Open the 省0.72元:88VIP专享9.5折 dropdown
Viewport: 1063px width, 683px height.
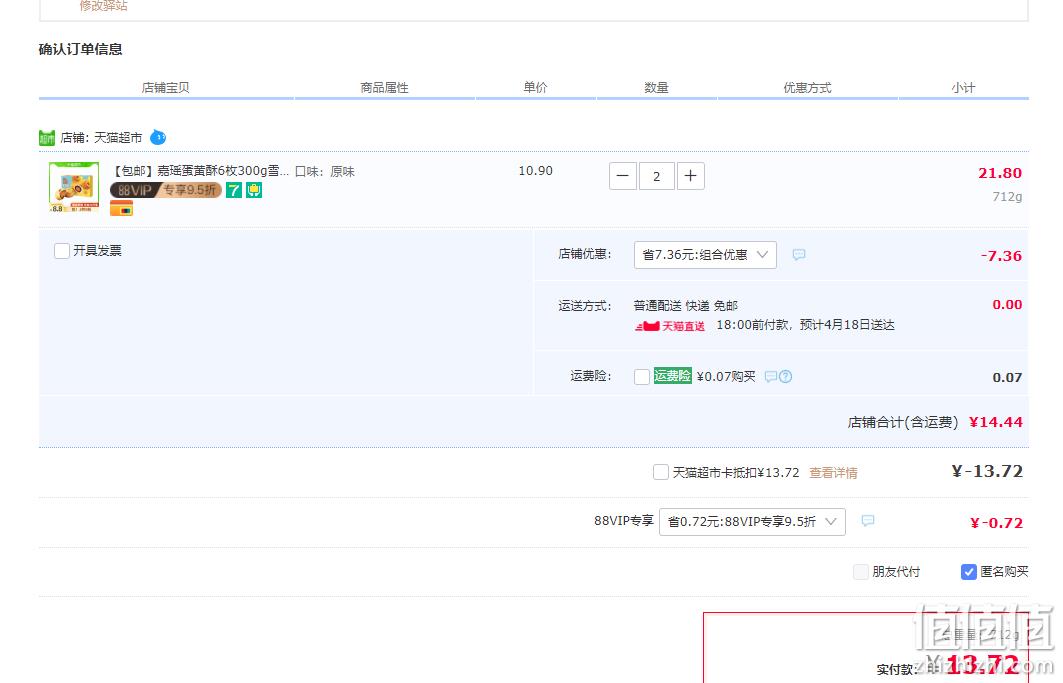(753, 522)
